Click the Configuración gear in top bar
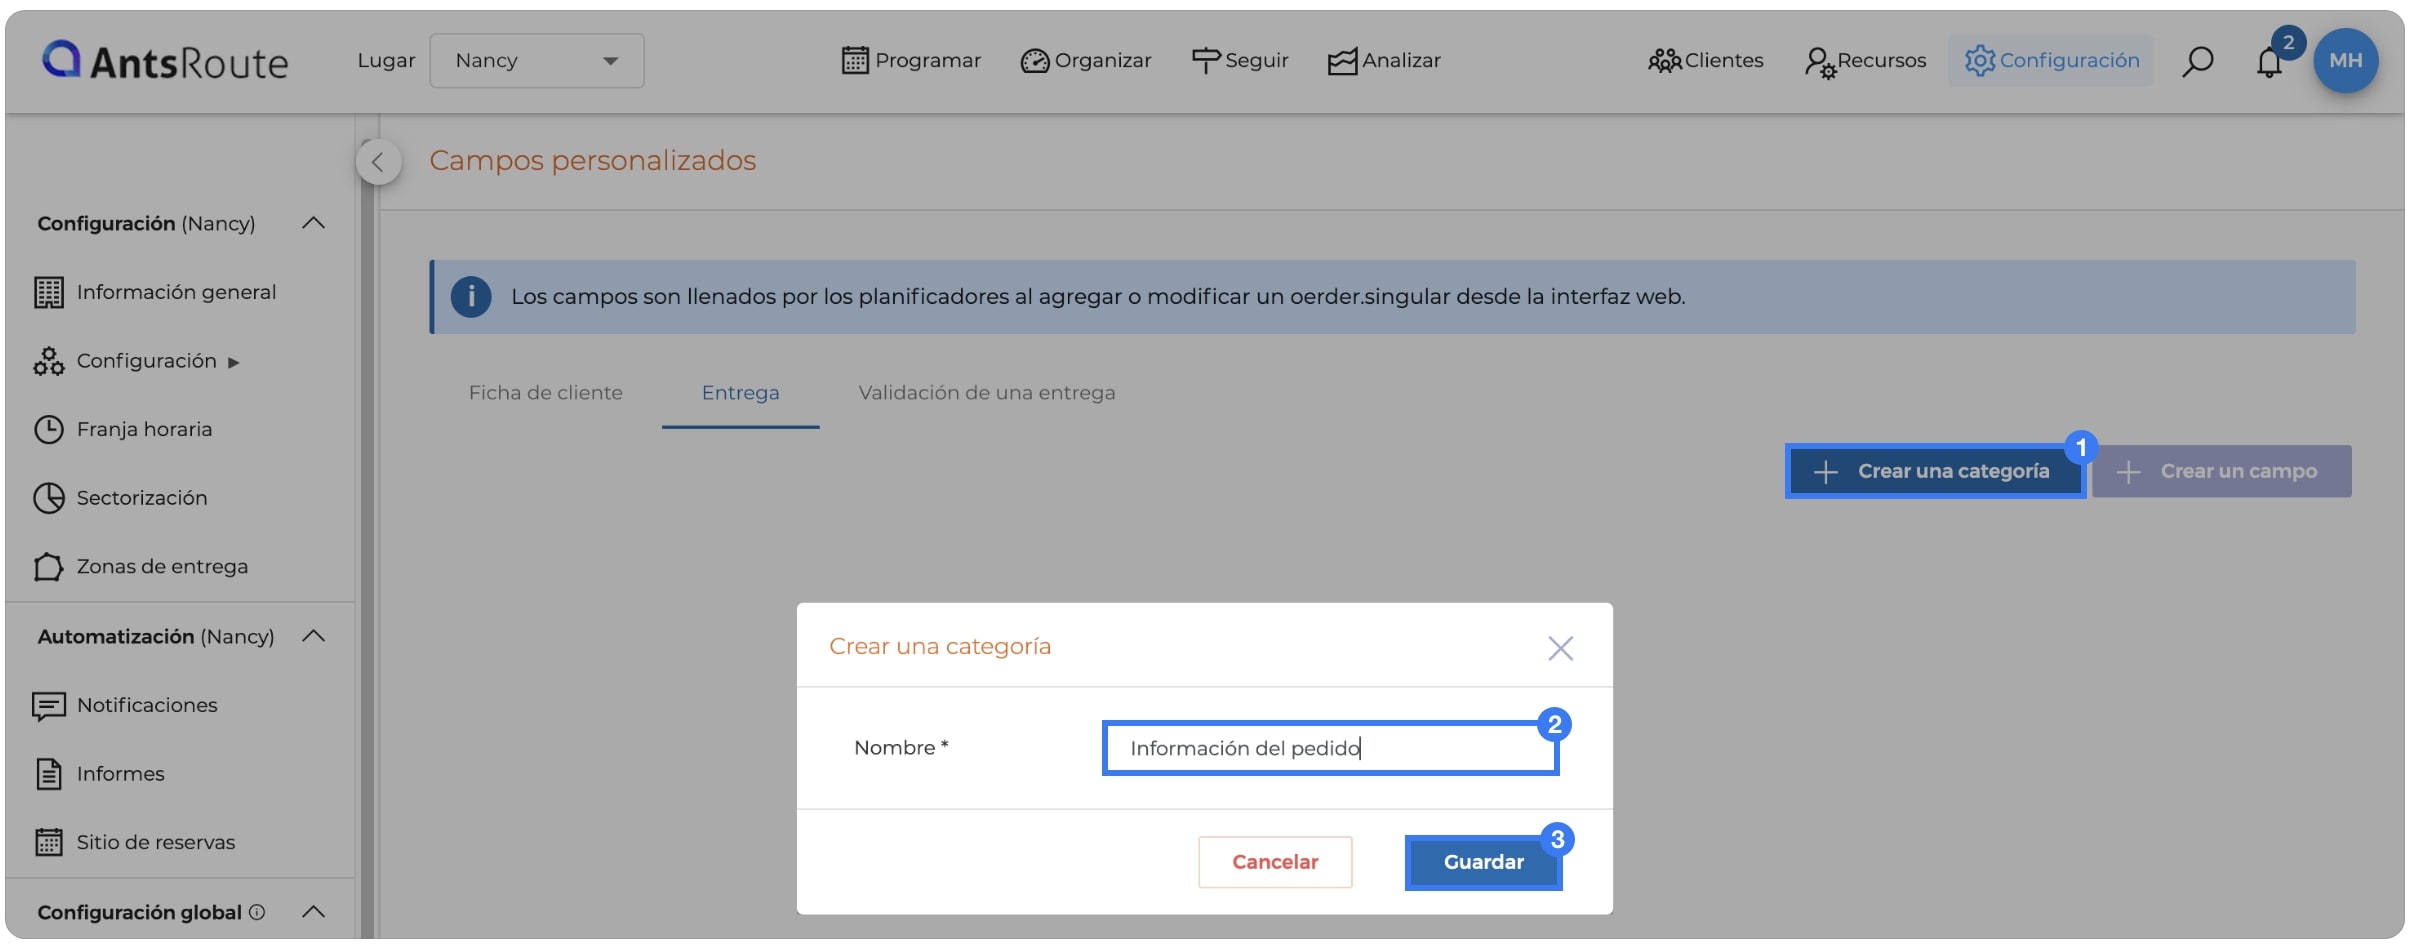Screen dimensions: 2410x946 coord(2051,61)
